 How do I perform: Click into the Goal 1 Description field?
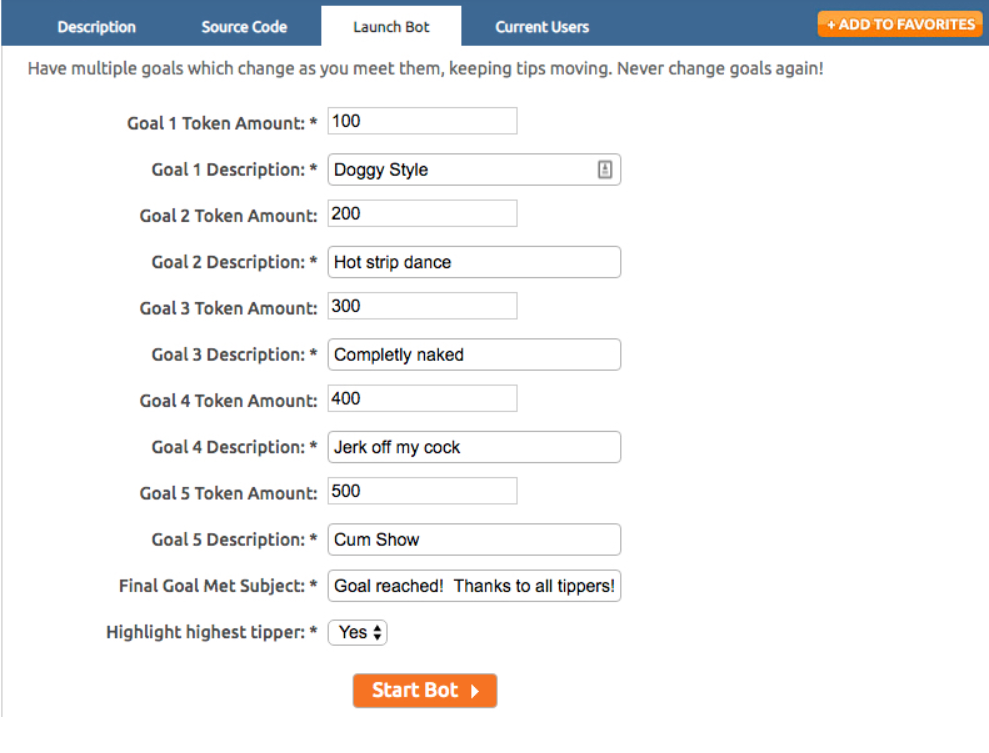[x=462, y=170]
